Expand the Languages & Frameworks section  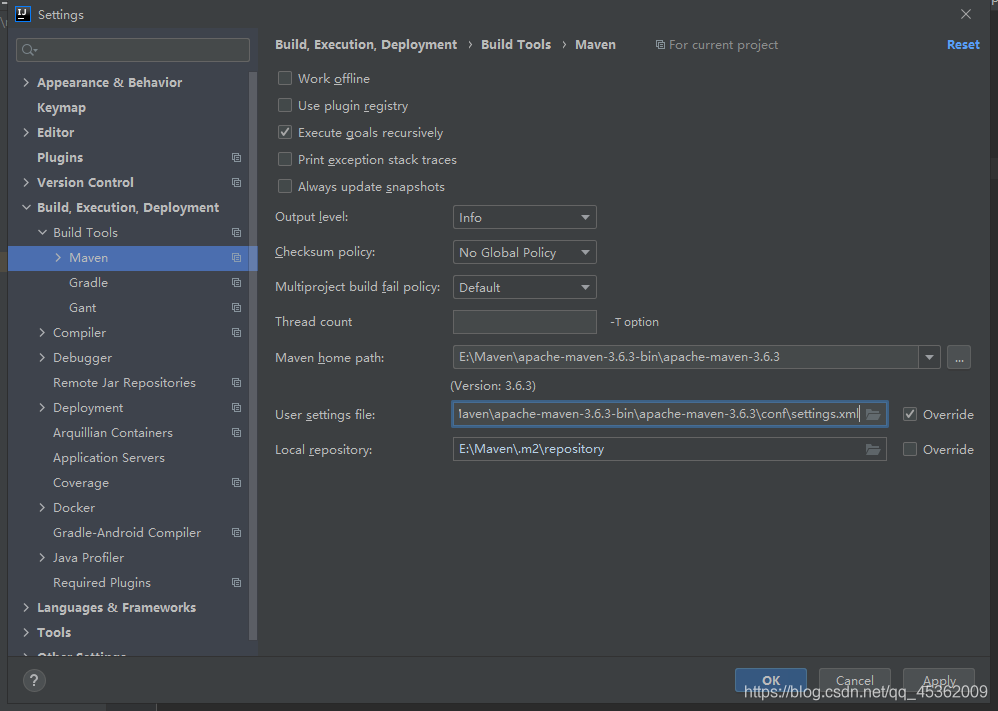point(26,607)
